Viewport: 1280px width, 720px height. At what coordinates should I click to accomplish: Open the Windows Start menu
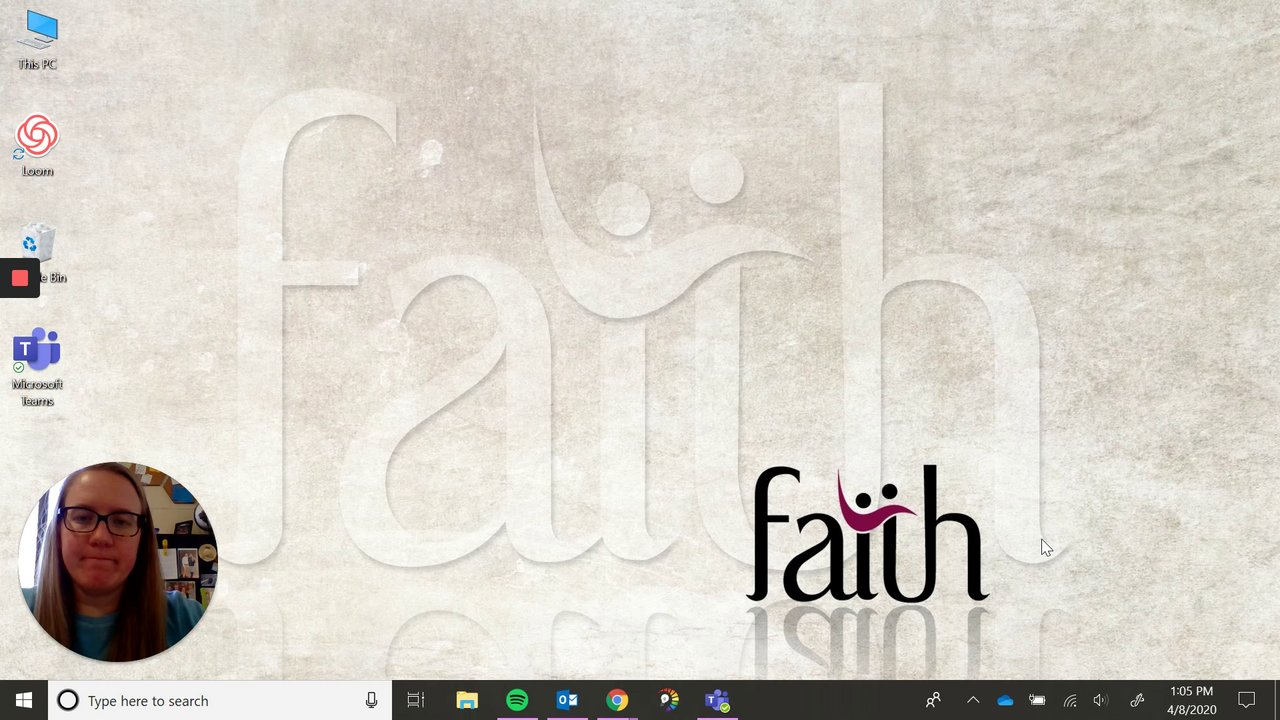tap(24, 701)
